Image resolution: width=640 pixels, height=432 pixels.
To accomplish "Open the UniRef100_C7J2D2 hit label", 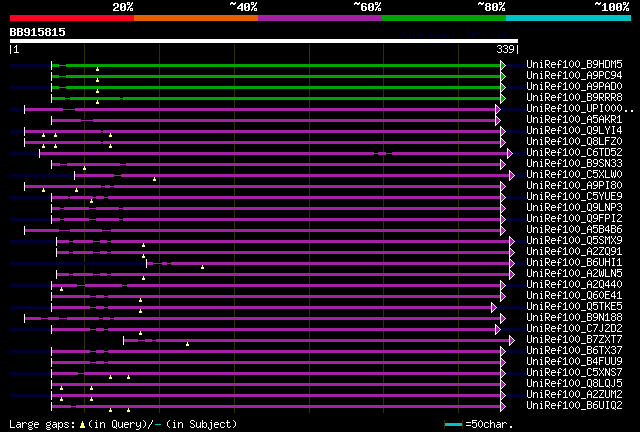I will (574, 329).
